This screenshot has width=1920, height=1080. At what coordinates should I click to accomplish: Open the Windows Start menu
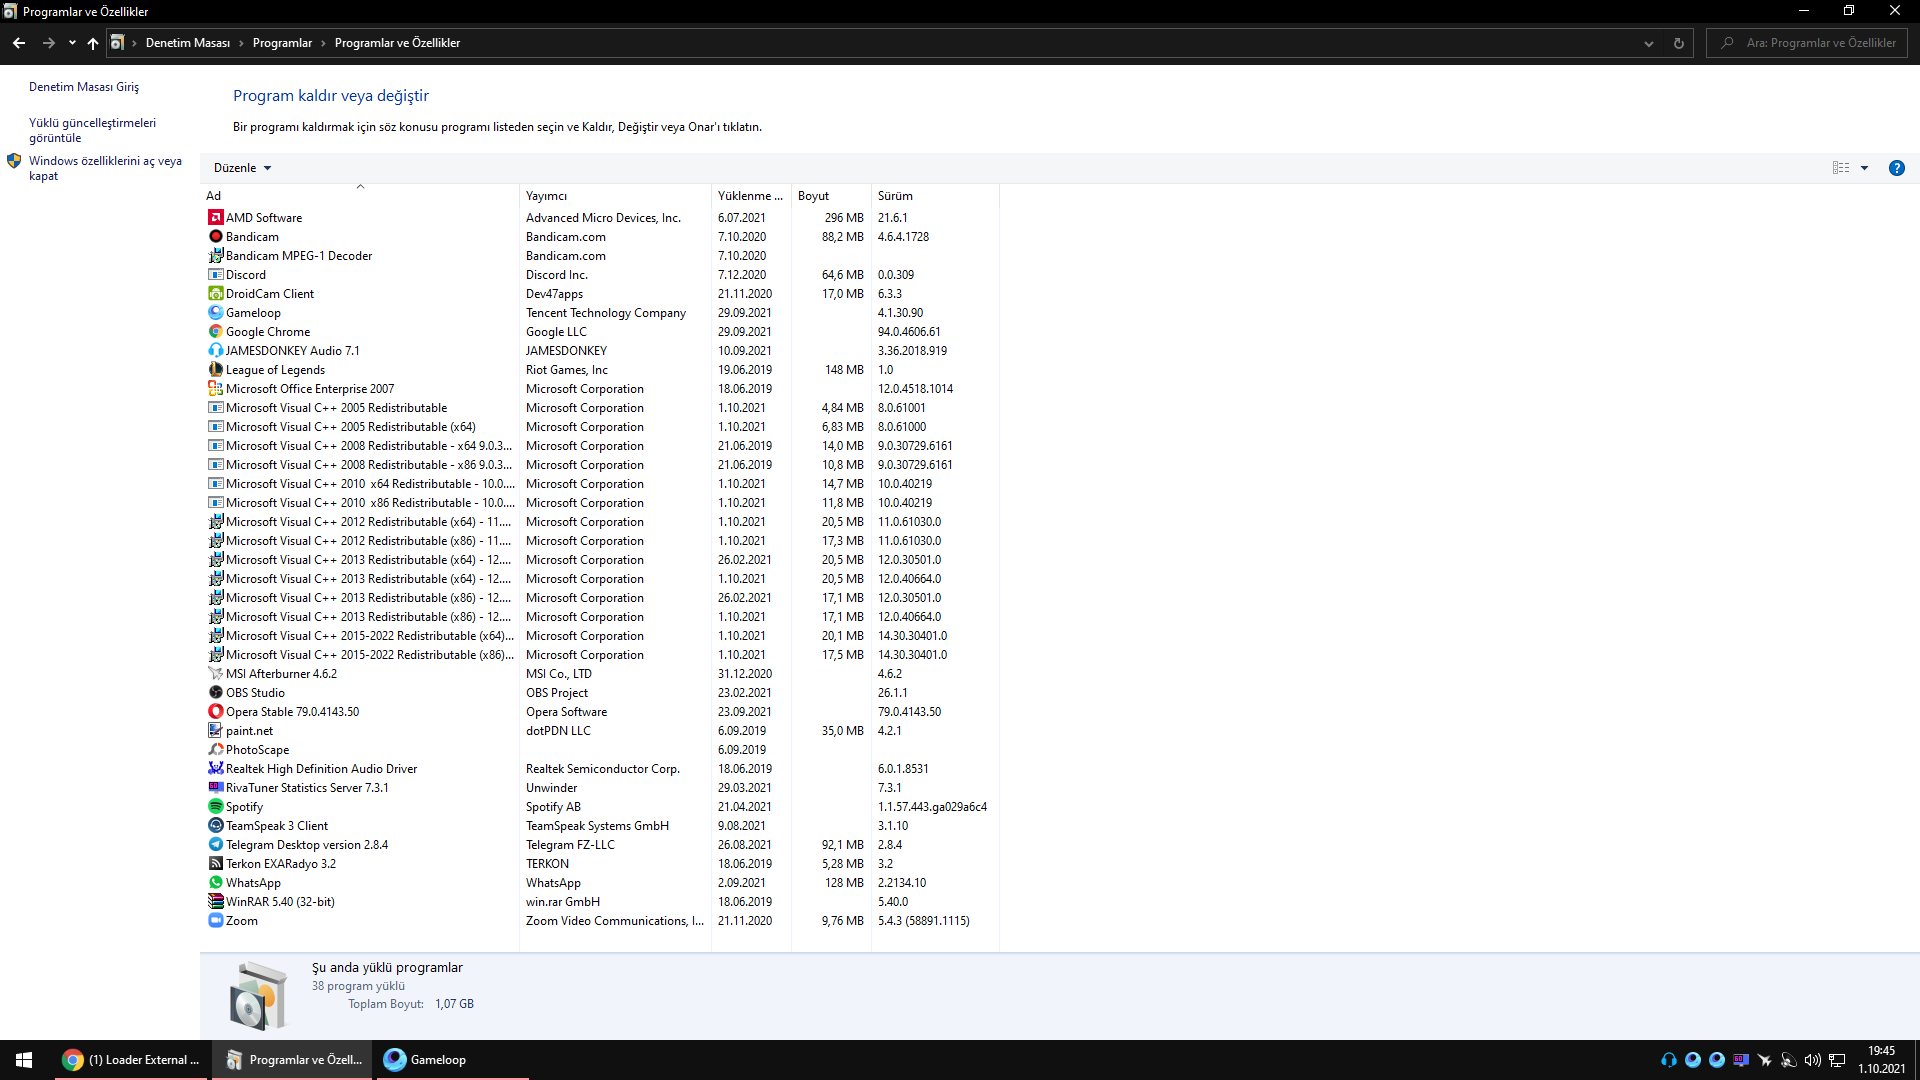[24, 1060]
